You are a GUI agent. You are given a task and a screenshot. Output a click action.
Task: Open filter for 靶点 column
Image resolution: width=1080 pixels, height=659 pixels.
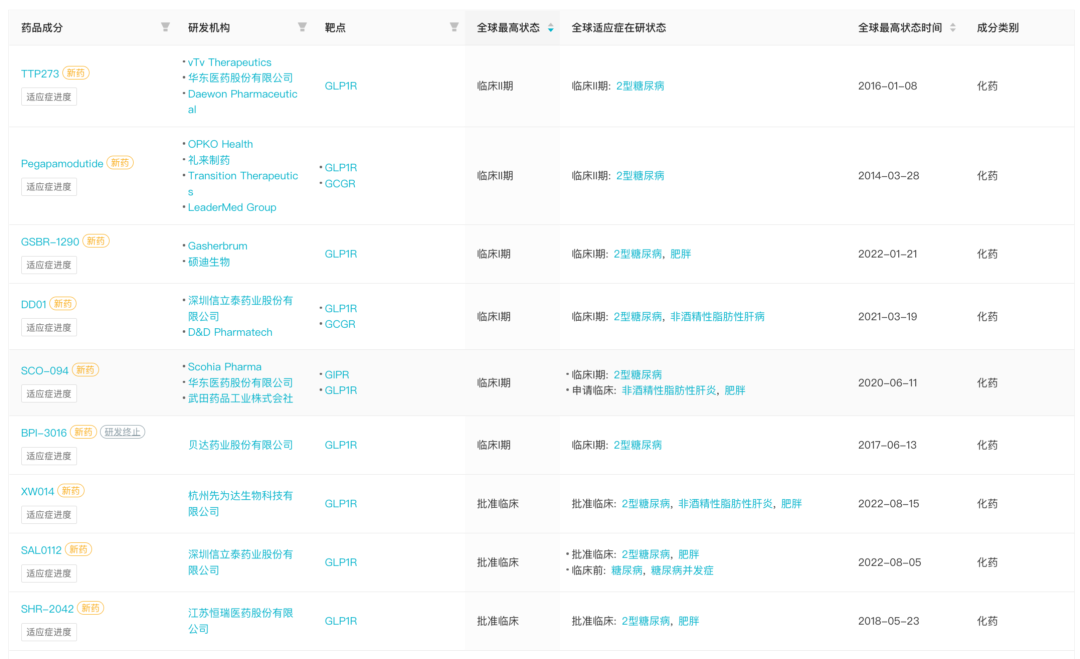click(x=454, y=27)
